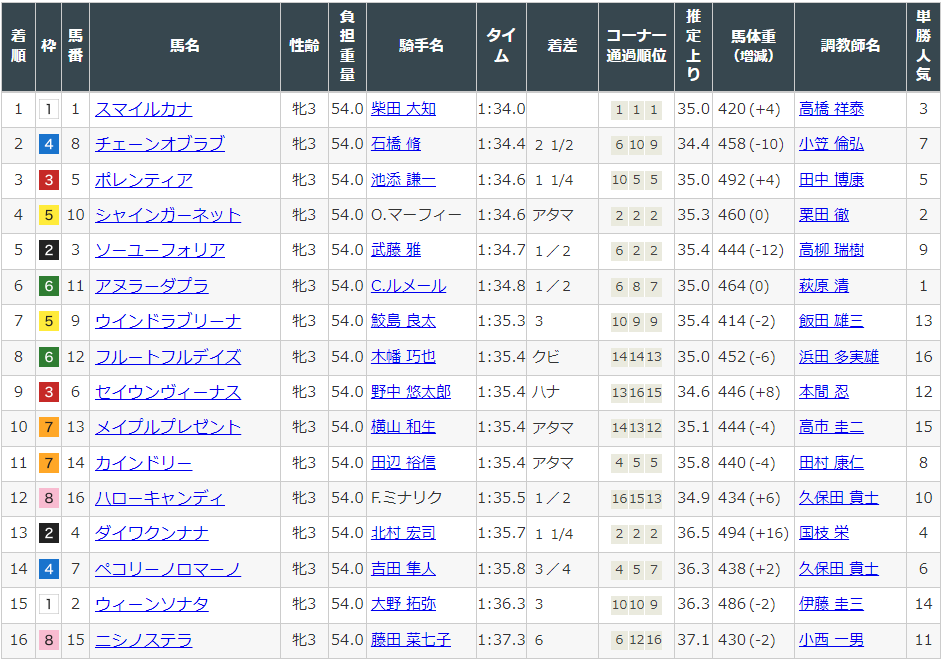Click the 騎手名 column header
Viewport: 942px width, 661px height.
[x=421, y=46]
